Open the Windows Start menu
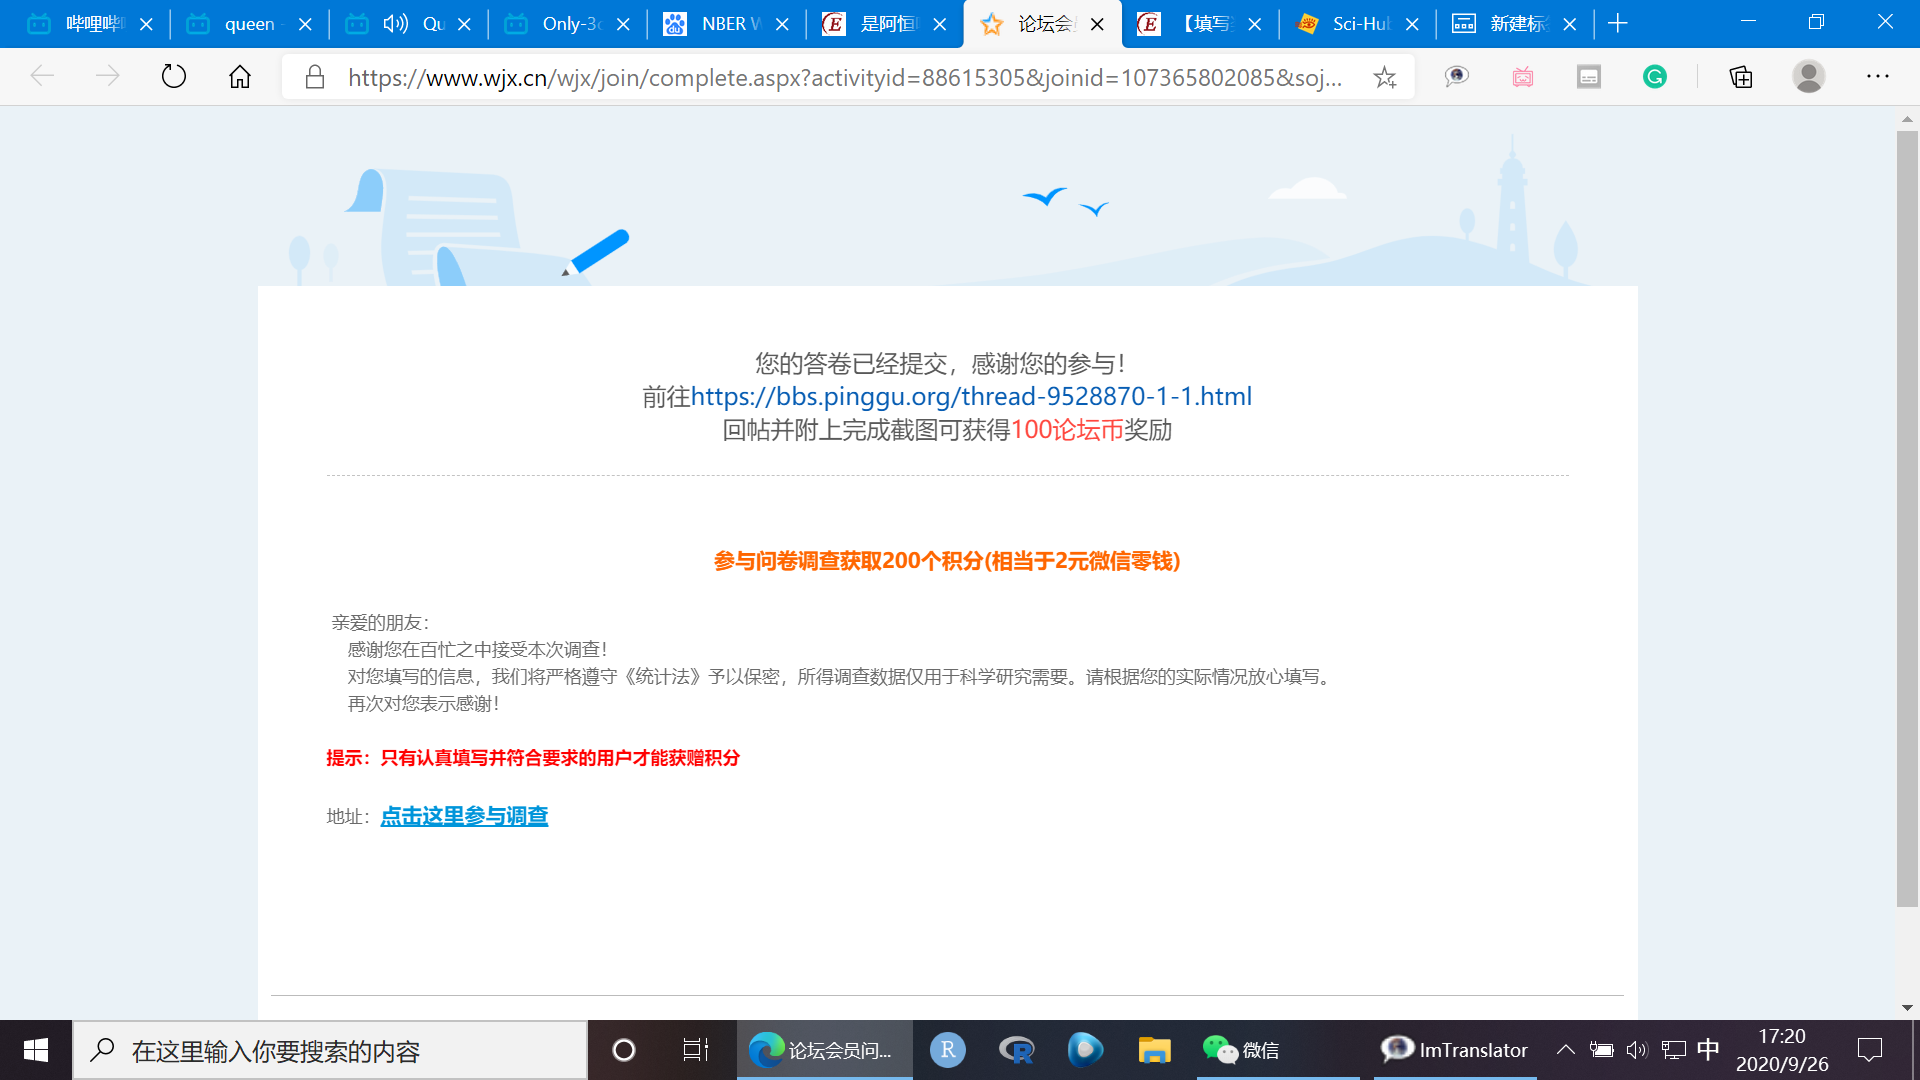Screen dimensions: 1920x1080 coord(36,1050)
